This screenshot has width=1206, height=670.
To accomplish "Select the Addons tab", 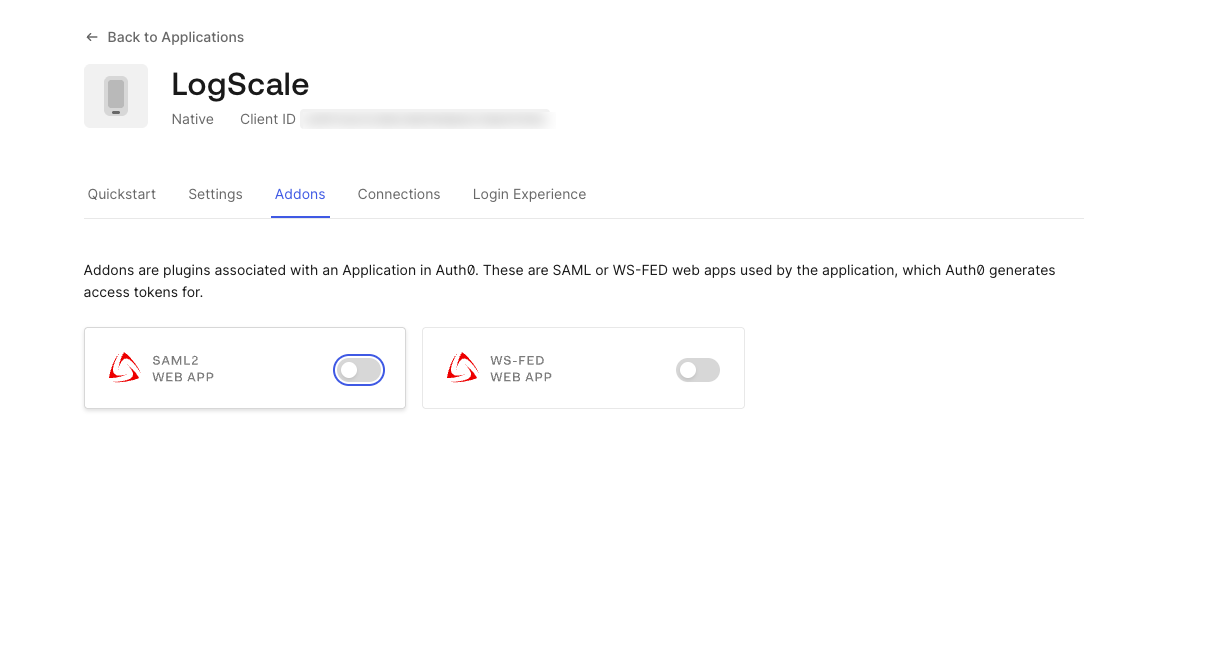I will pyautogui.click(x=300, y=194).
